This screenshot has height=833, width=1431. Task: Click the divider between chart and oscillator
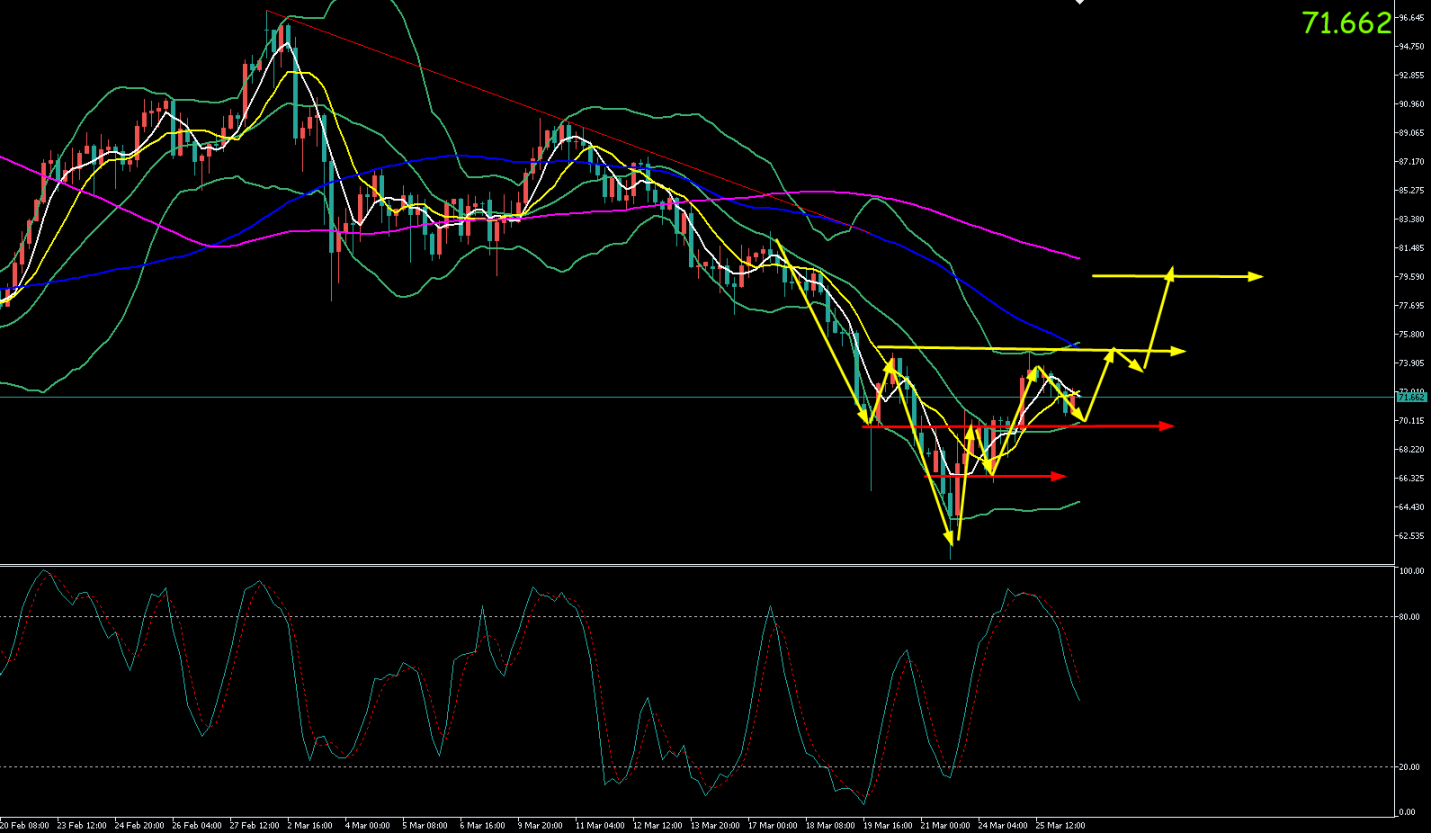(700, 565)
